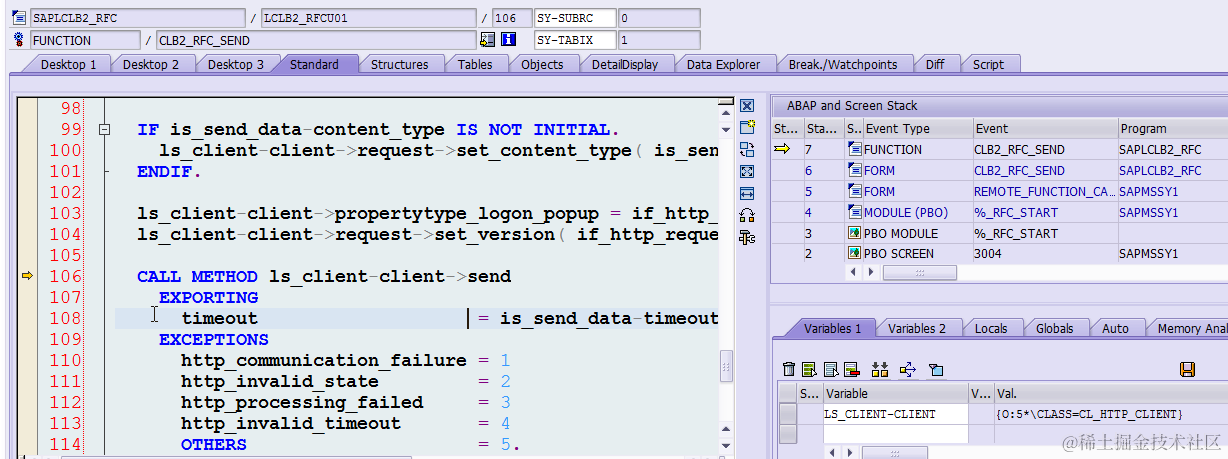The height and width of the screenshot is (459, 1228).
Task: Click variables table scrollbar left arrow
Action: point(830,453)
